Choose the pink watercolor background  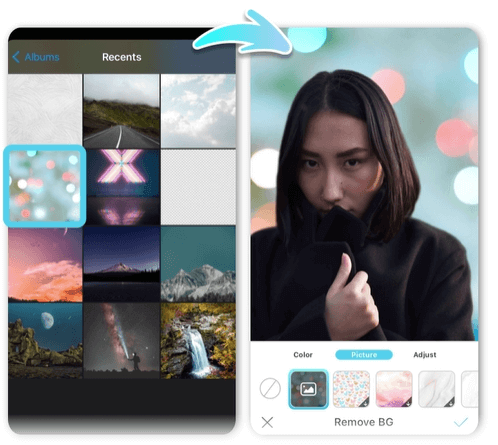click(394, 389)
